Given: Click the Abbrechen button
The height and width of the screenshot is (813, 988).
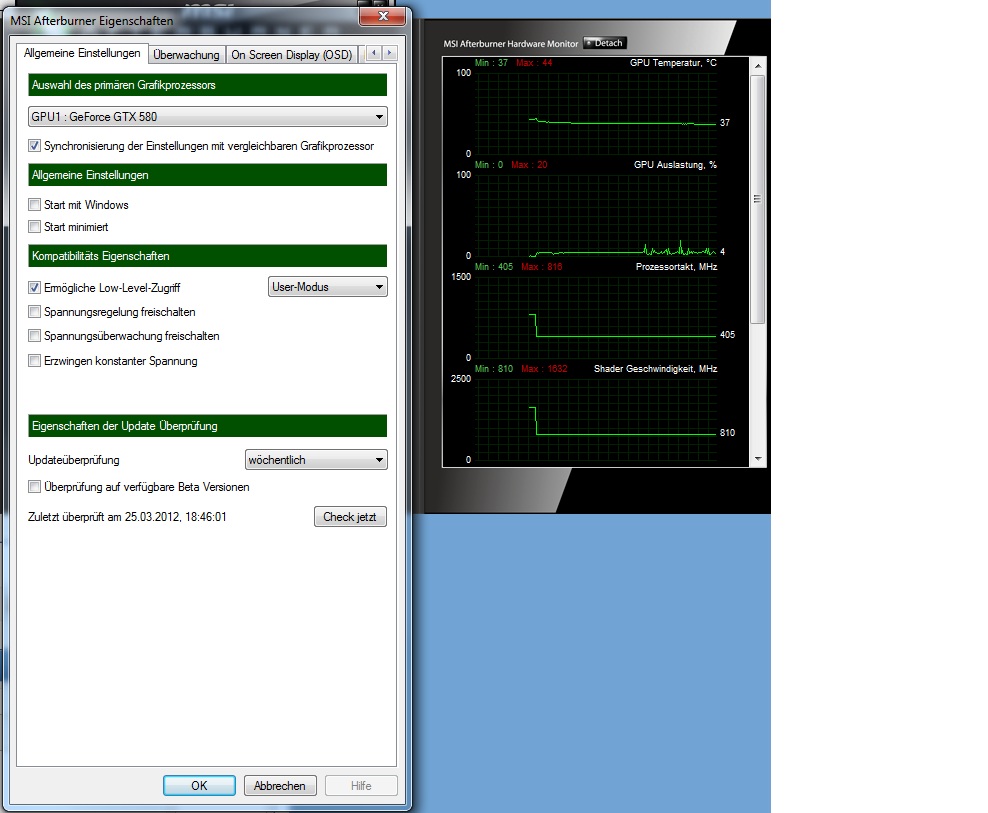Looking at the screenshot, I should click(280, 785).
